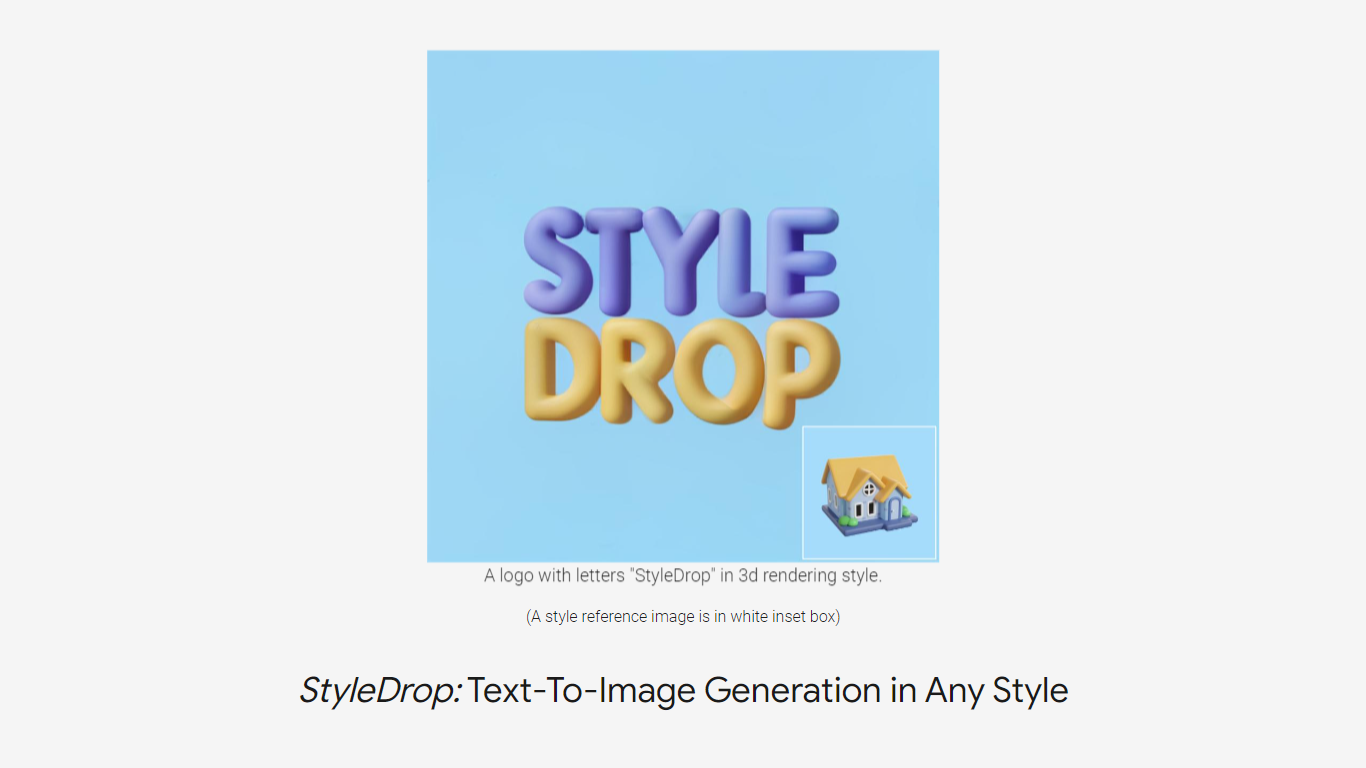The image size is (1366, 768).
Task: Click the purple letter E in STYLE
Action: click(806, 262)
